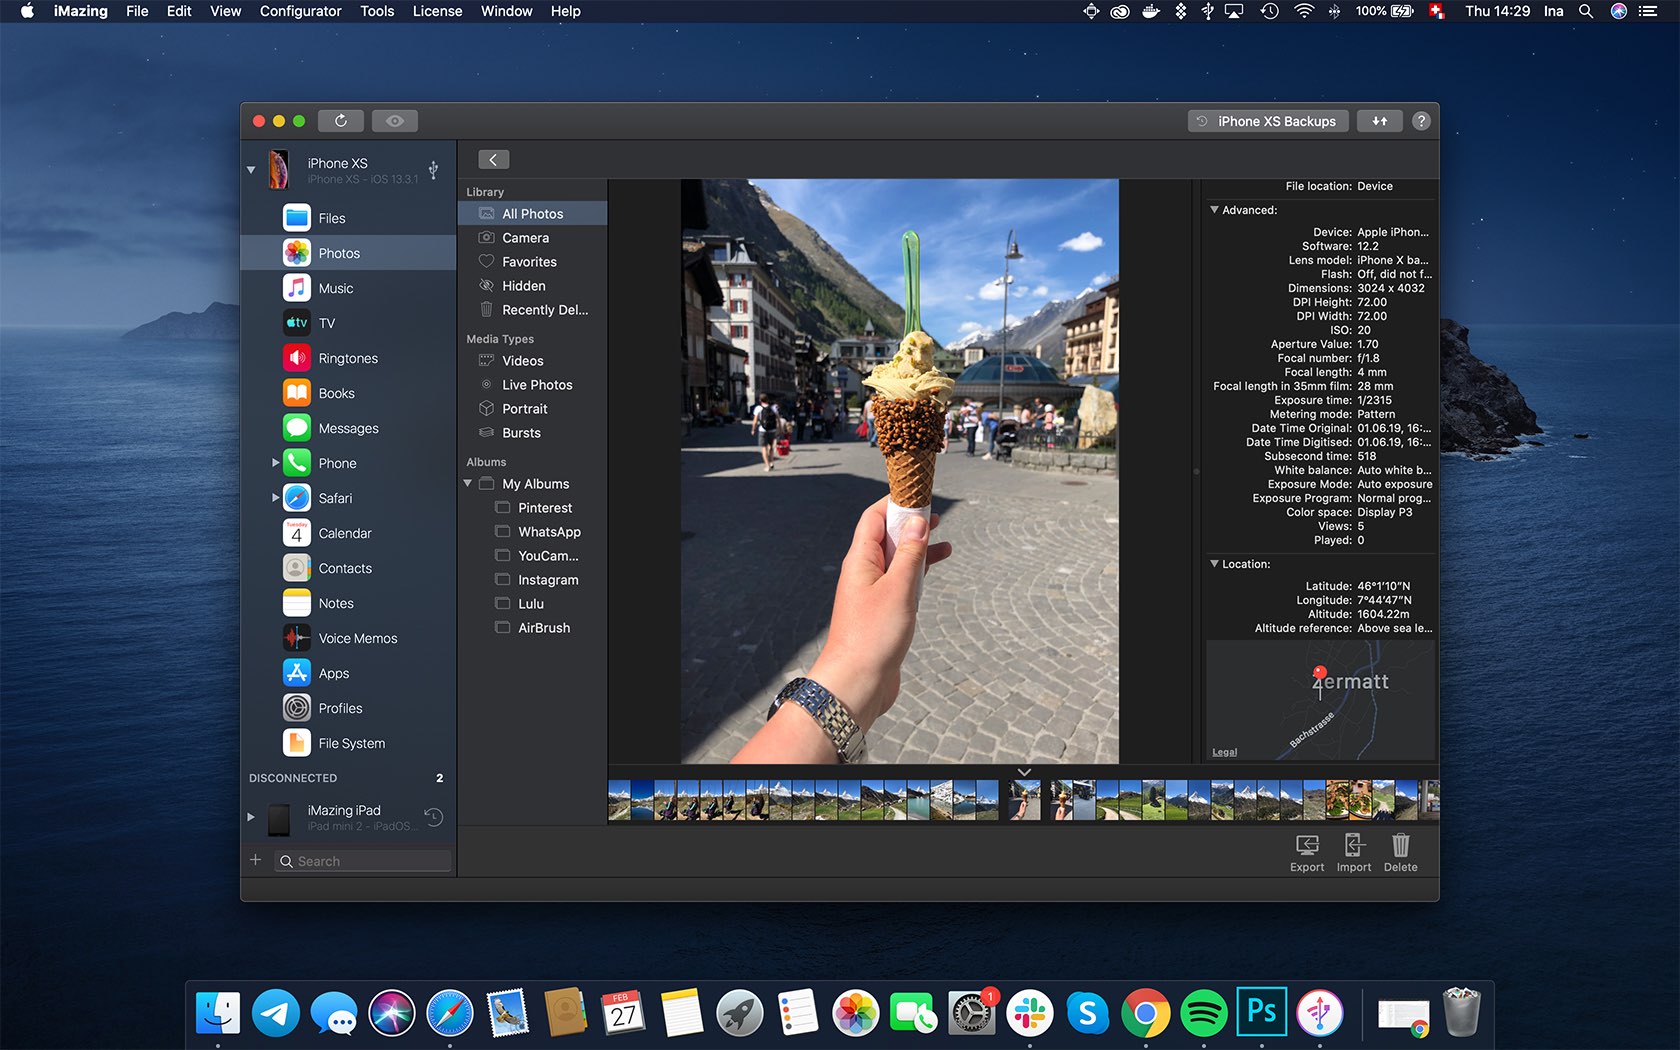This screenshot has height=1050, width=1680.
Task: Open Ringtones in the sidebar
Action: [348, 358]
